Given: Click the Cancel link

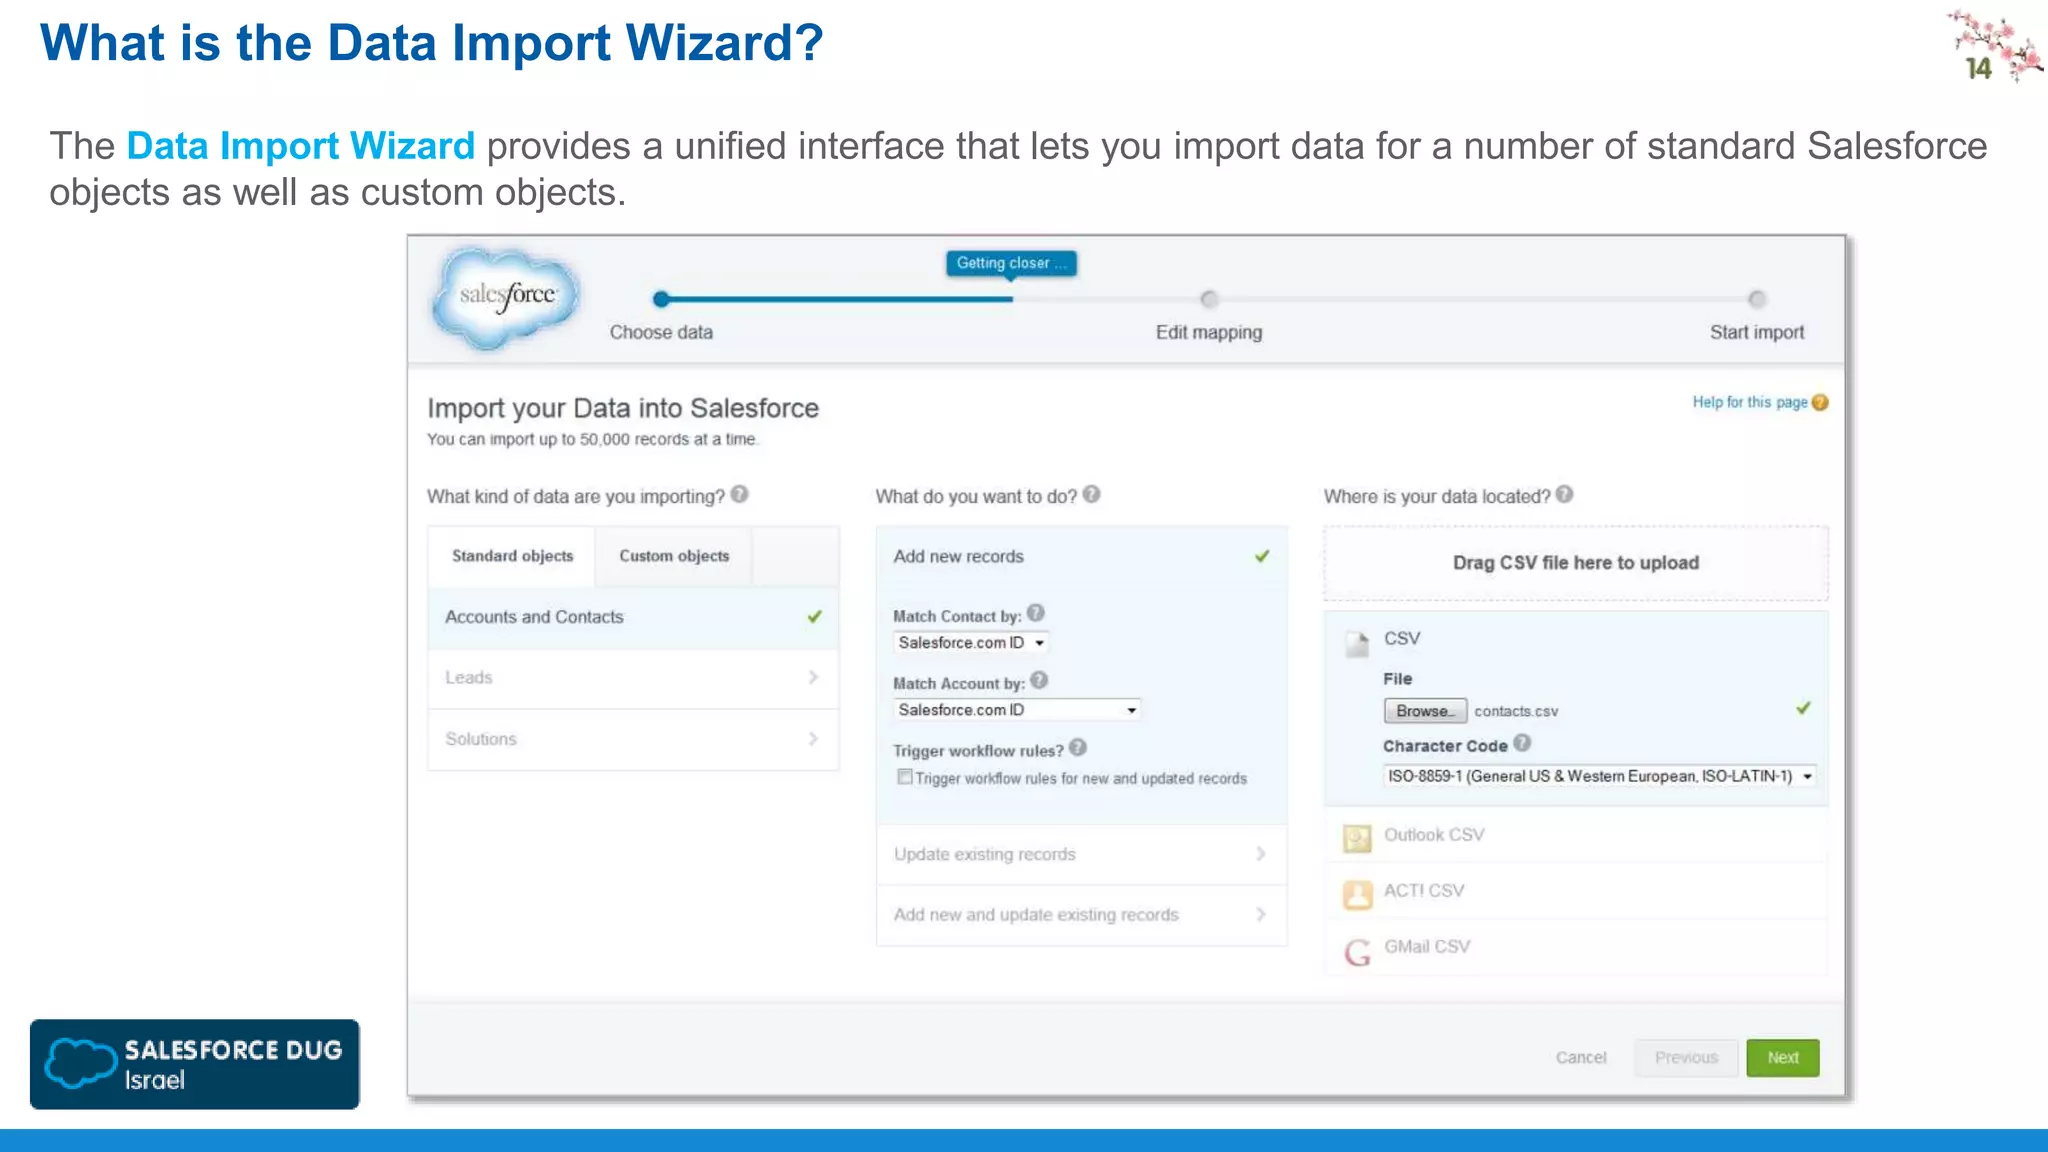Looking at the screenshot, I should [1580, 1058].
